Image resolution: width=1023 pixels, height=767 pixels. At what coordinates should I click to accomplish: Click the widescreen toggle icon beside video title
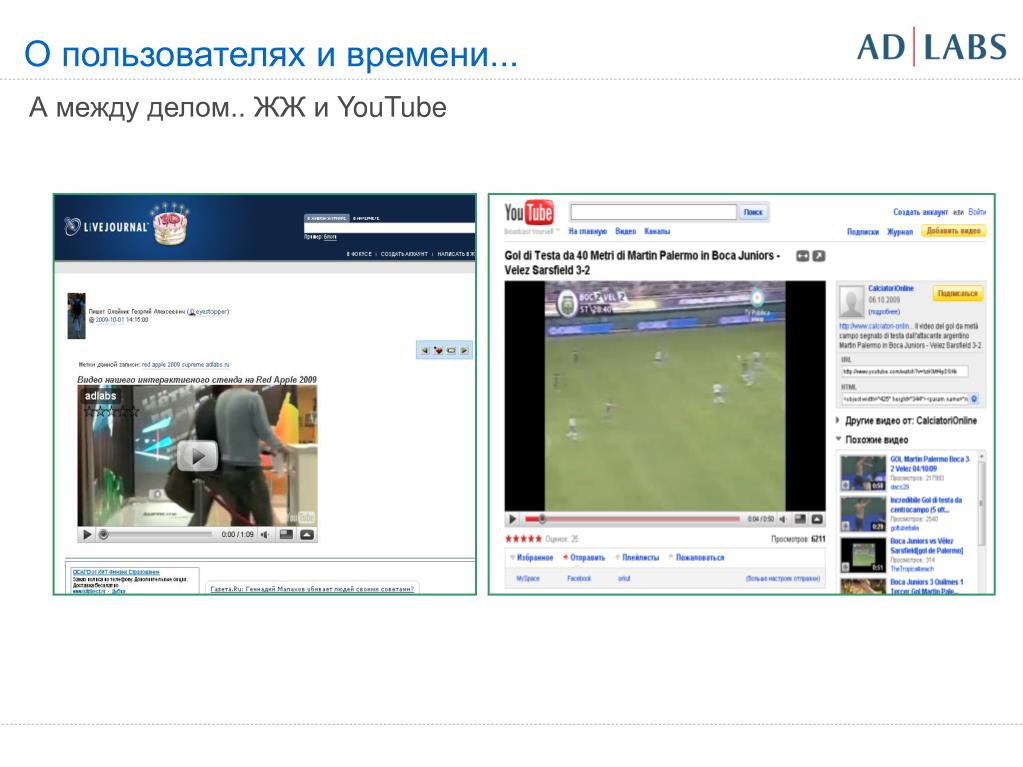point(802,256)
